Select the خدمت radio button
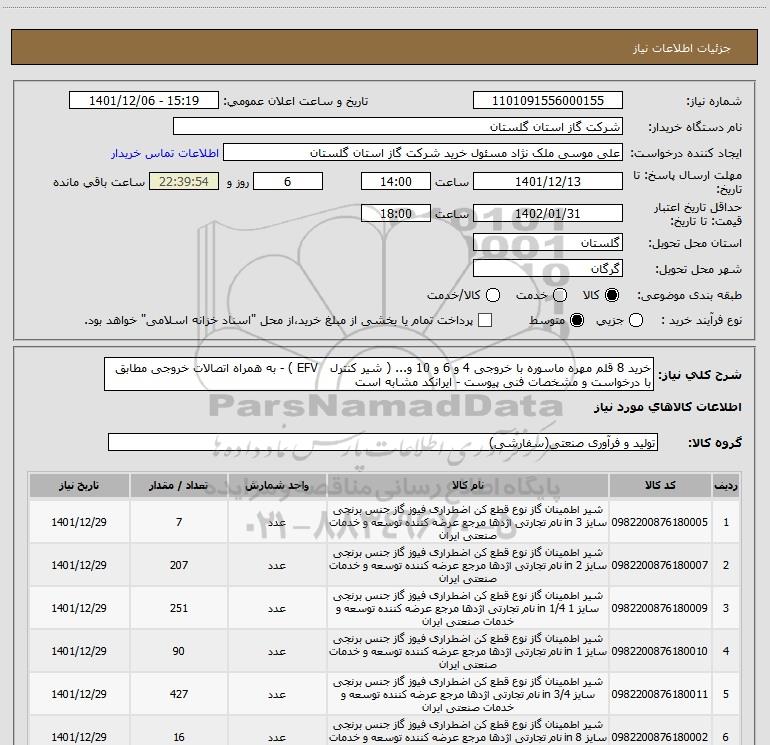 pos(560,295)
